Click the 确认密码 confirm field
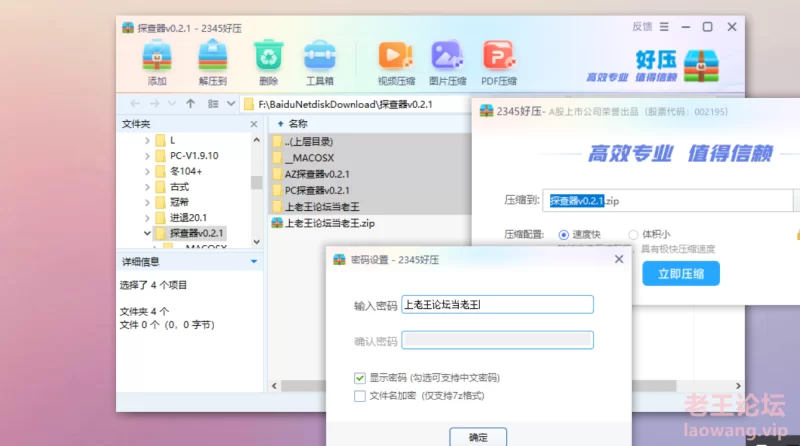Image resolution: width=800 pixels, height=446 pixels. (497, 340)
